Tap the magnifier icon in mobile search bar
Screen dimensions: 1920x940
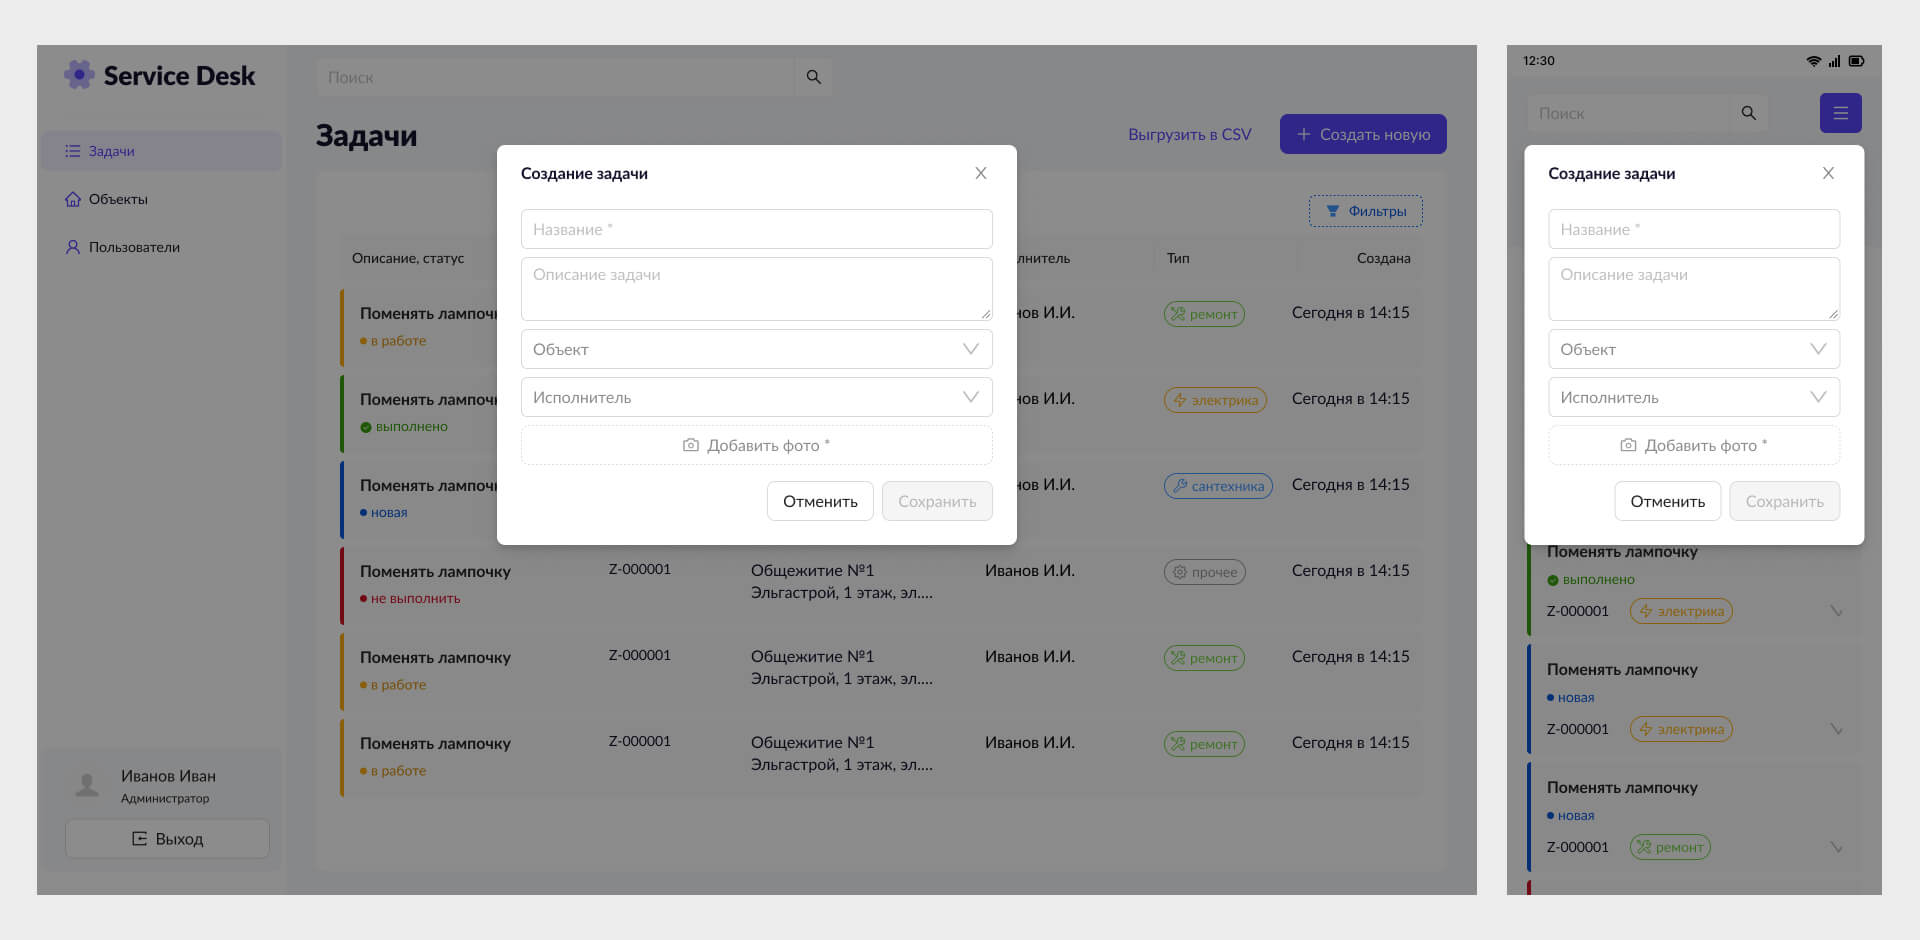coord(1748,113)
